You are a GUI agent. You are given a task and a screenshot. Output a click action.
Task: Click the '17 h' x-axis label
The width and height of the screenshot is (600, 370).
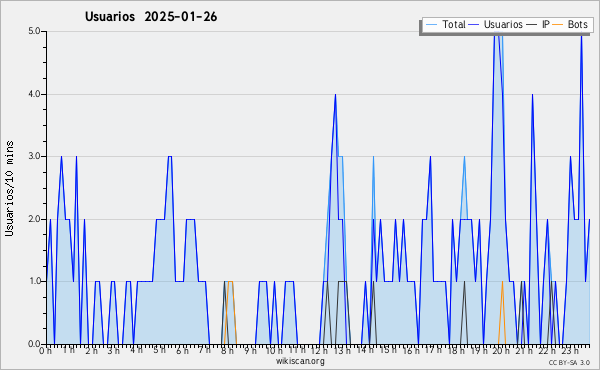pyautogui.click(x=433, y=350)
